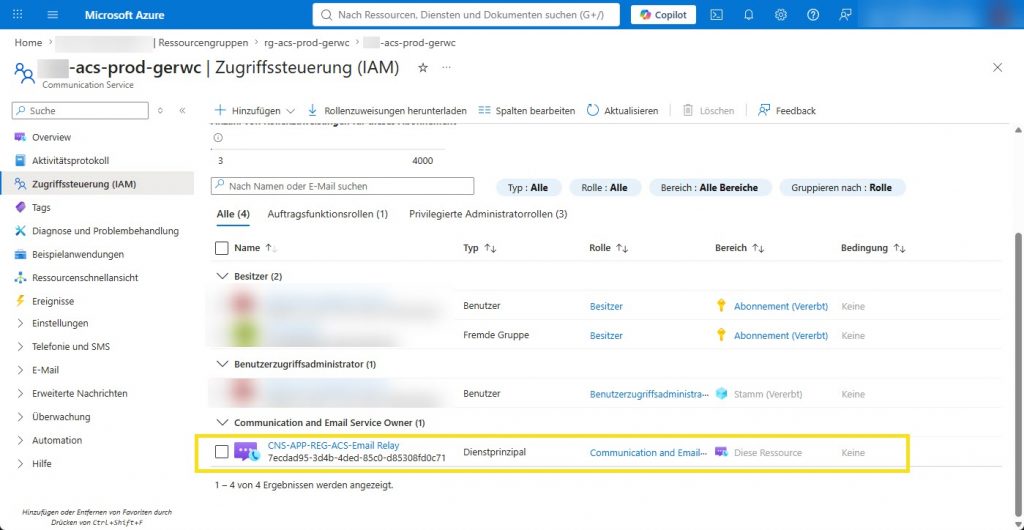The image size is (1024, 530).
Task: Open the Benutzerzugriffsadministrator role link
Action: [649, 394]
